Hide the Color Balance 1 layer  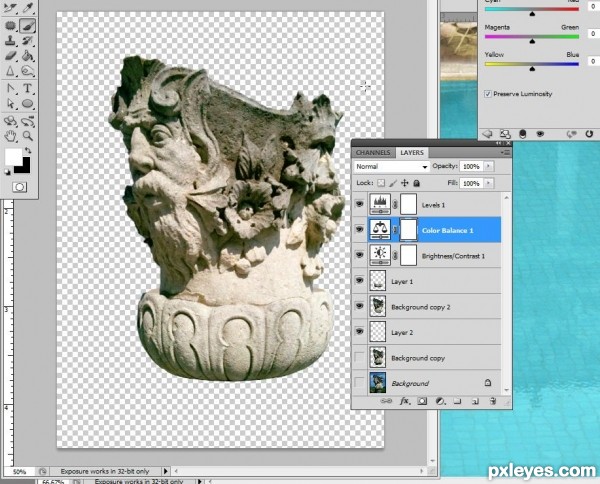coord(359,229)
